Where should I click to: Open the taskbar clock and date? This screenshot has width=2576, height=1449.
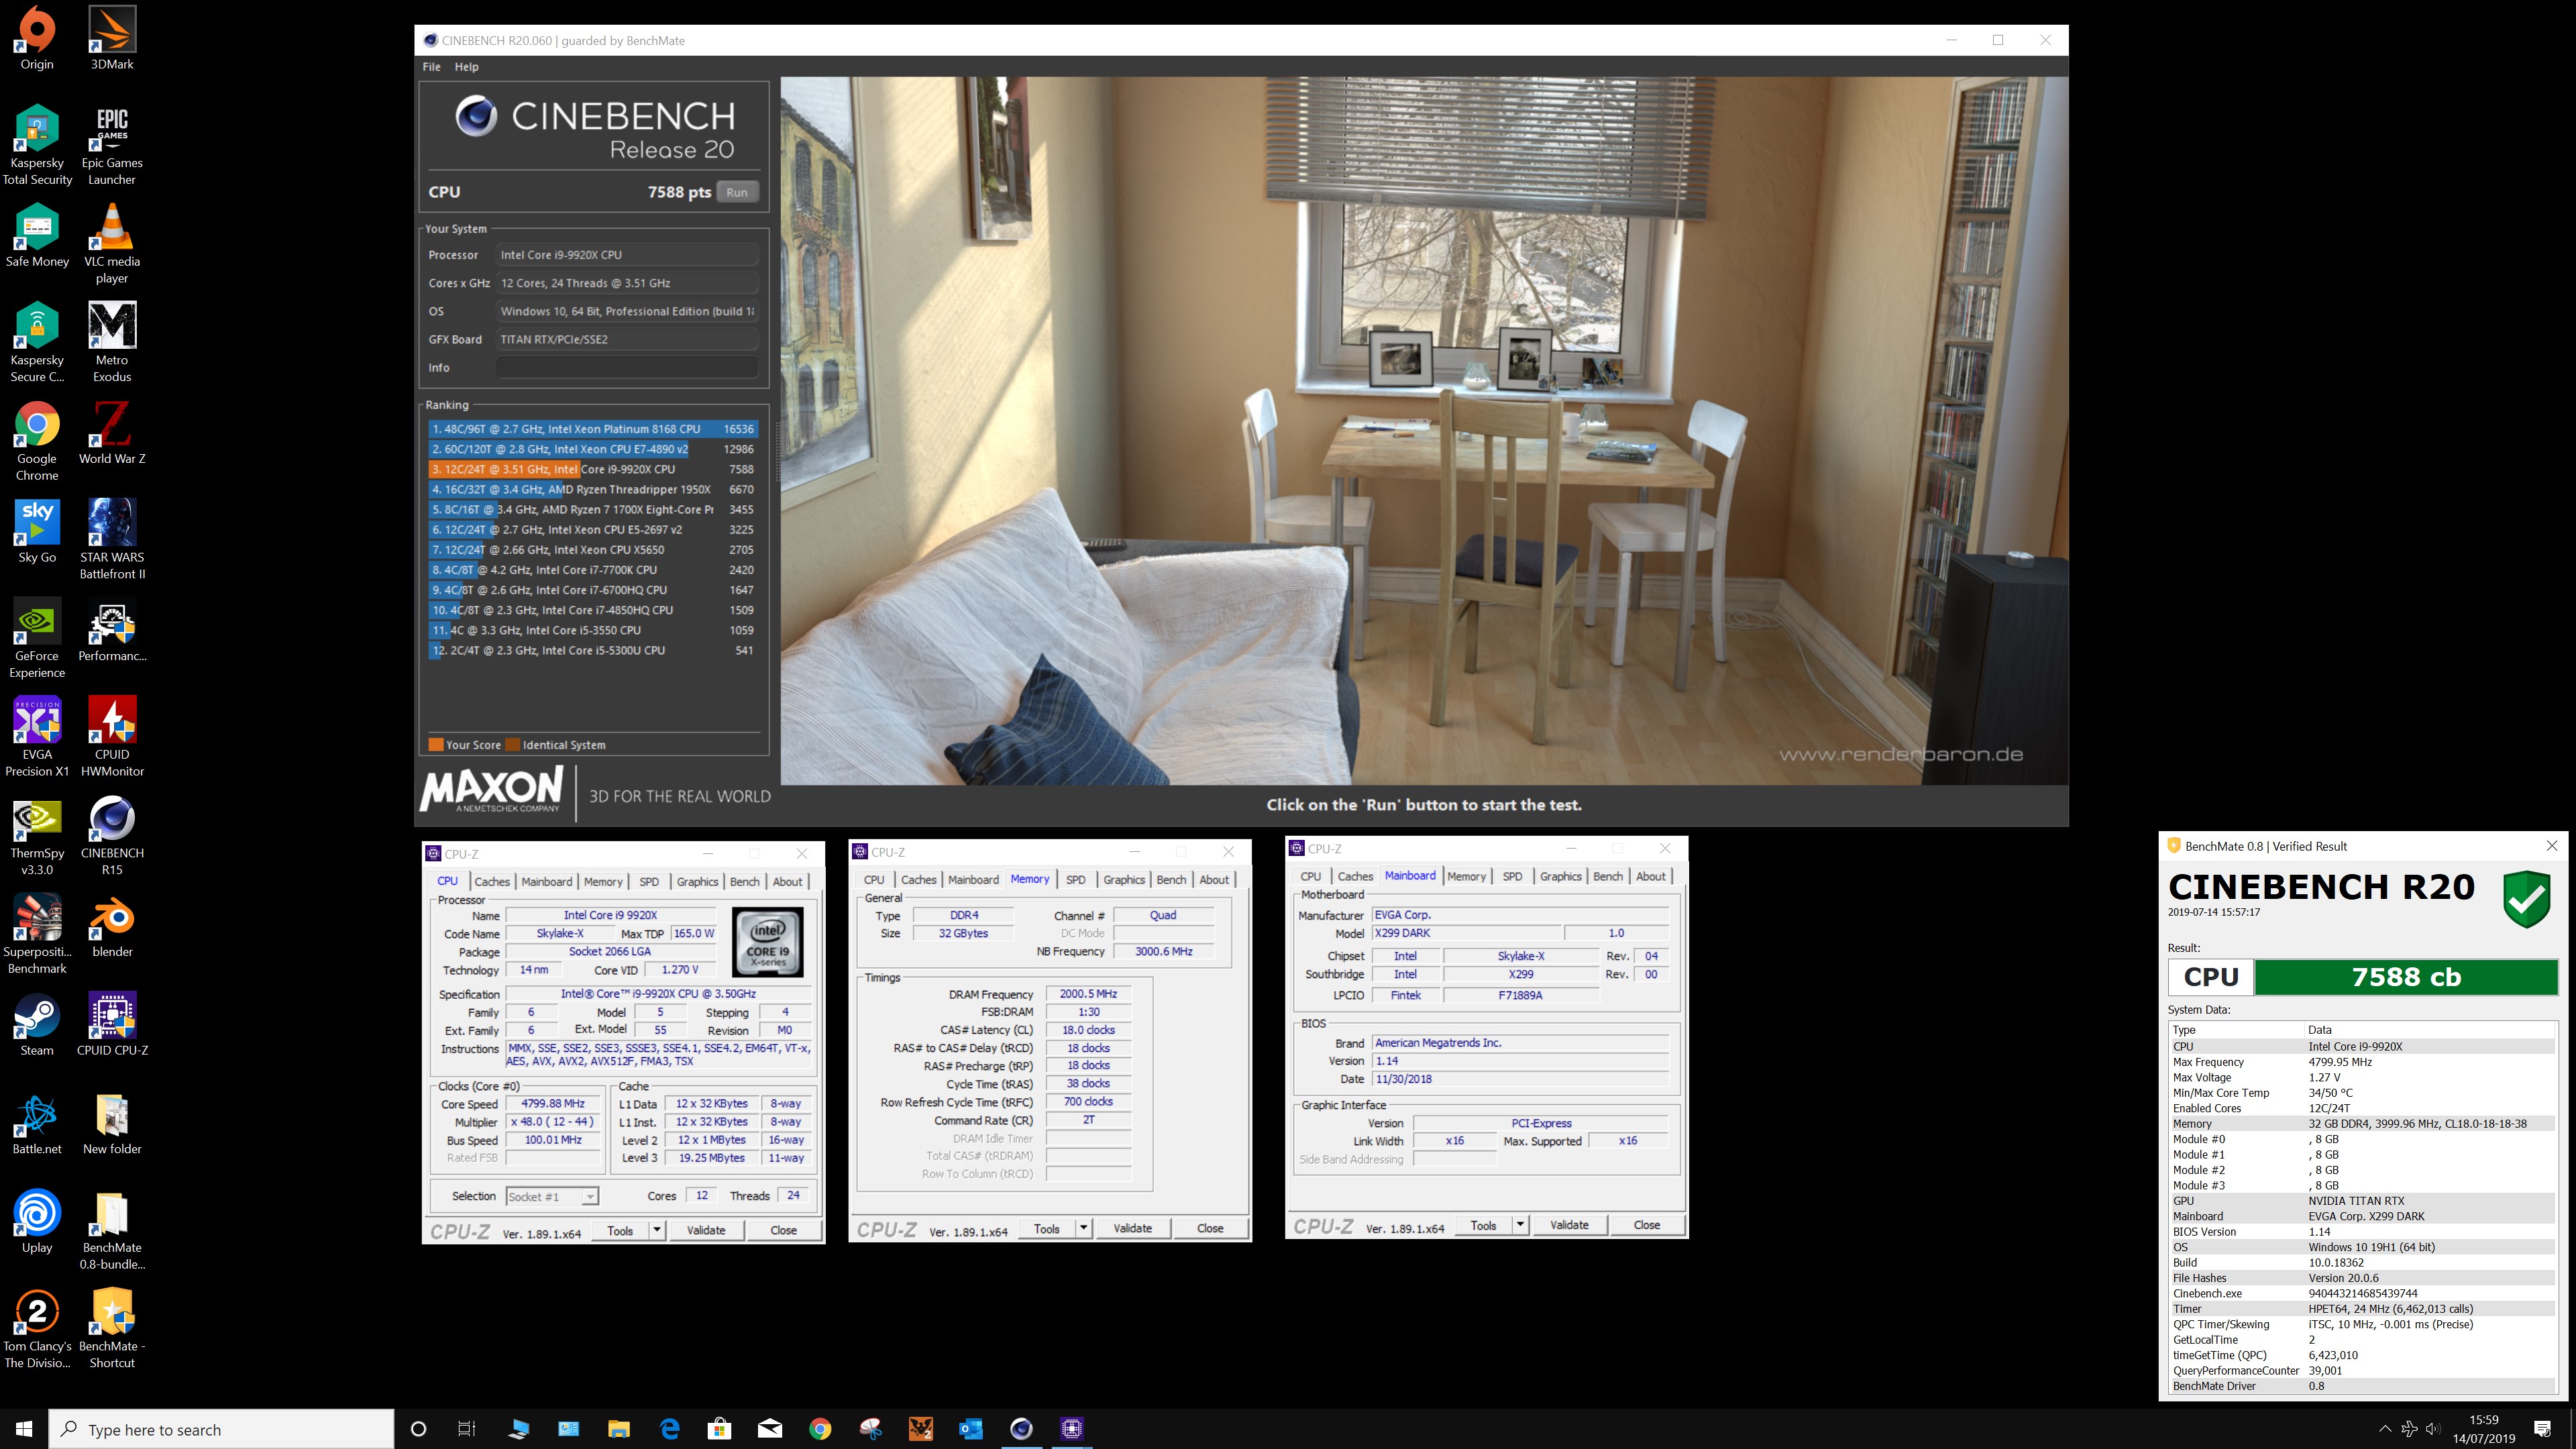tap(2484, 1429)
